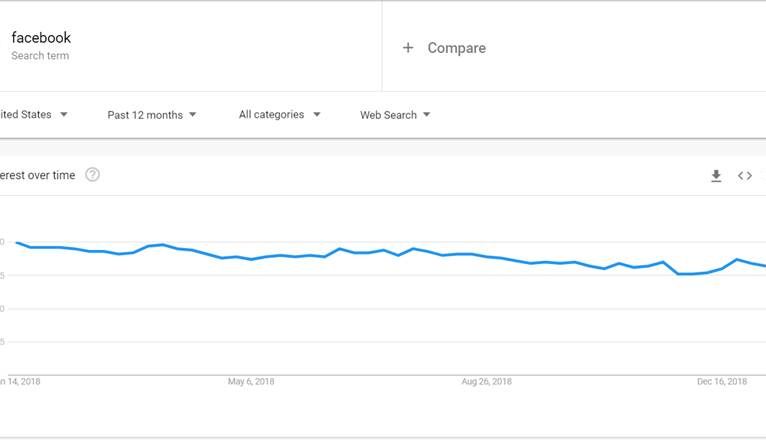Click the dropdown arrow next to Past 12 months

point(193,115)
